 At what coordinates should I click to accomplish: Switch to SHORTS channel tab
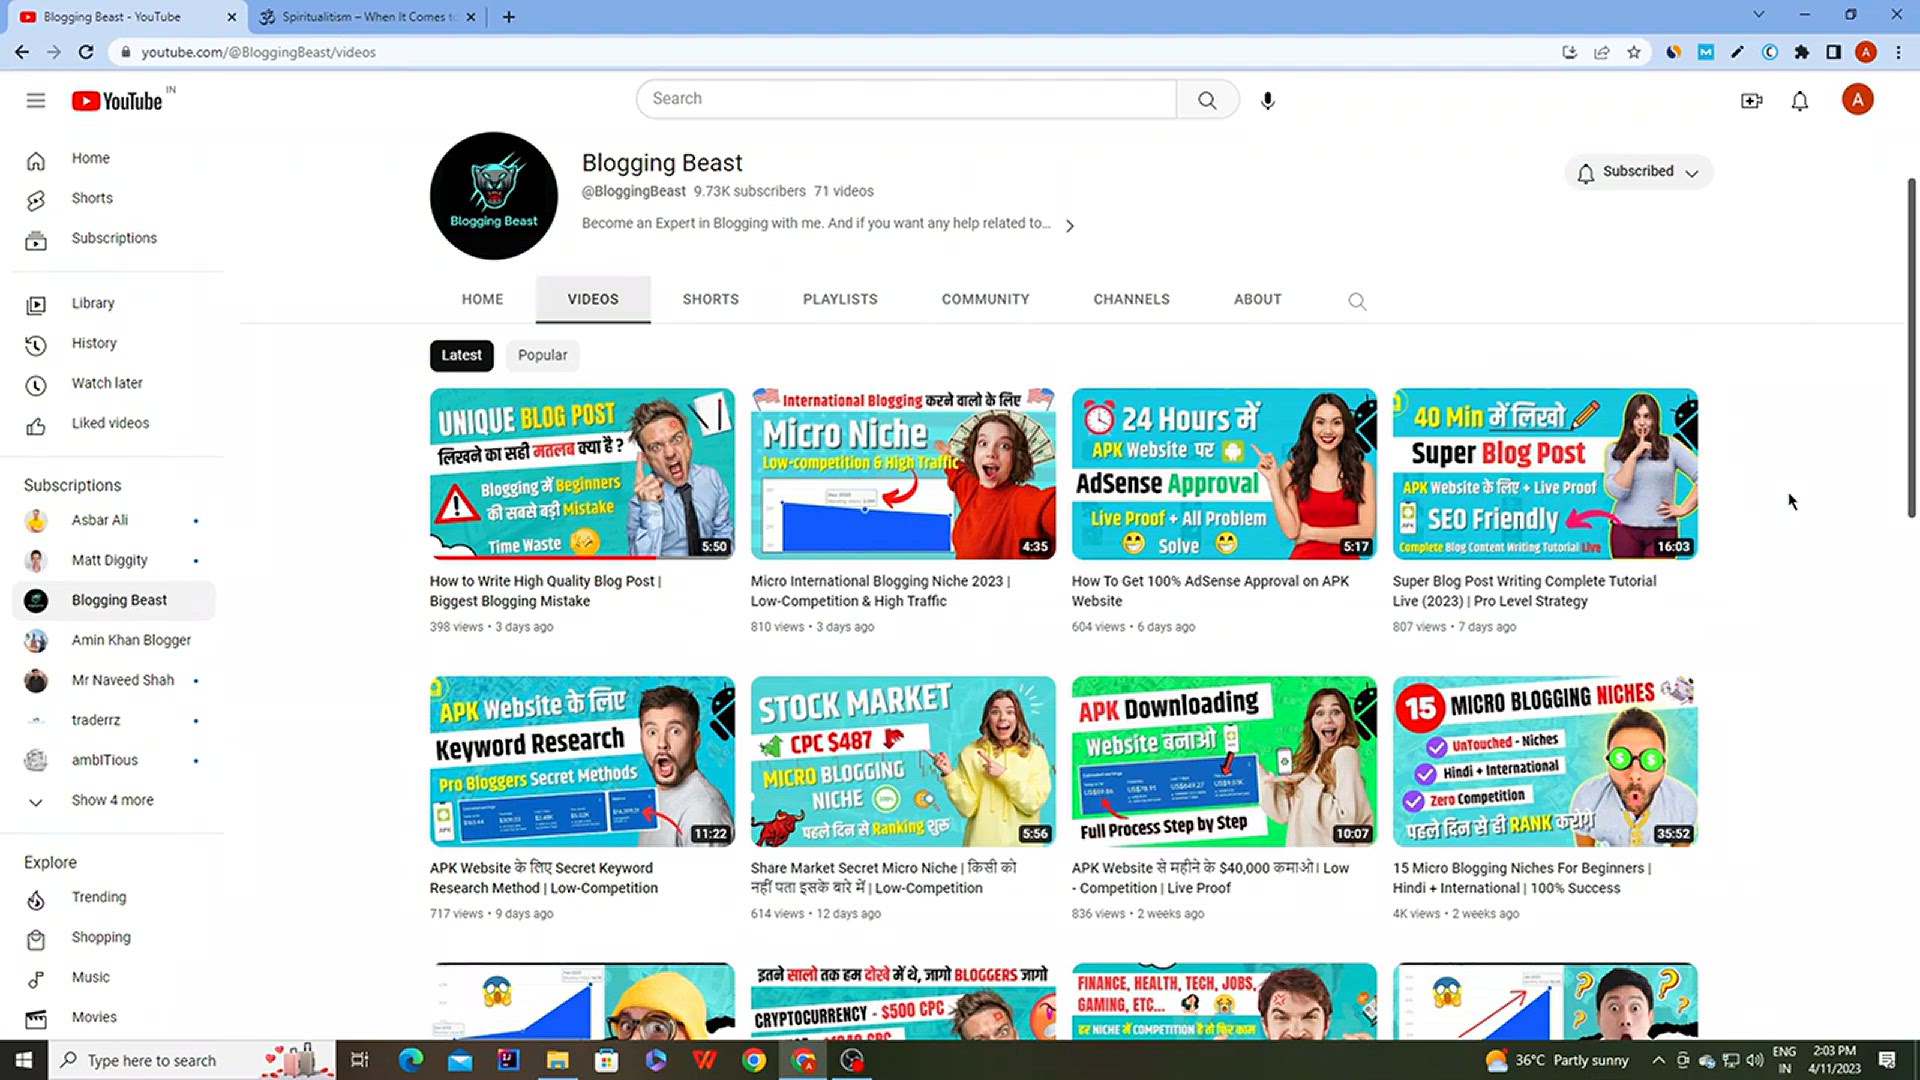click(x=711, y=299)
